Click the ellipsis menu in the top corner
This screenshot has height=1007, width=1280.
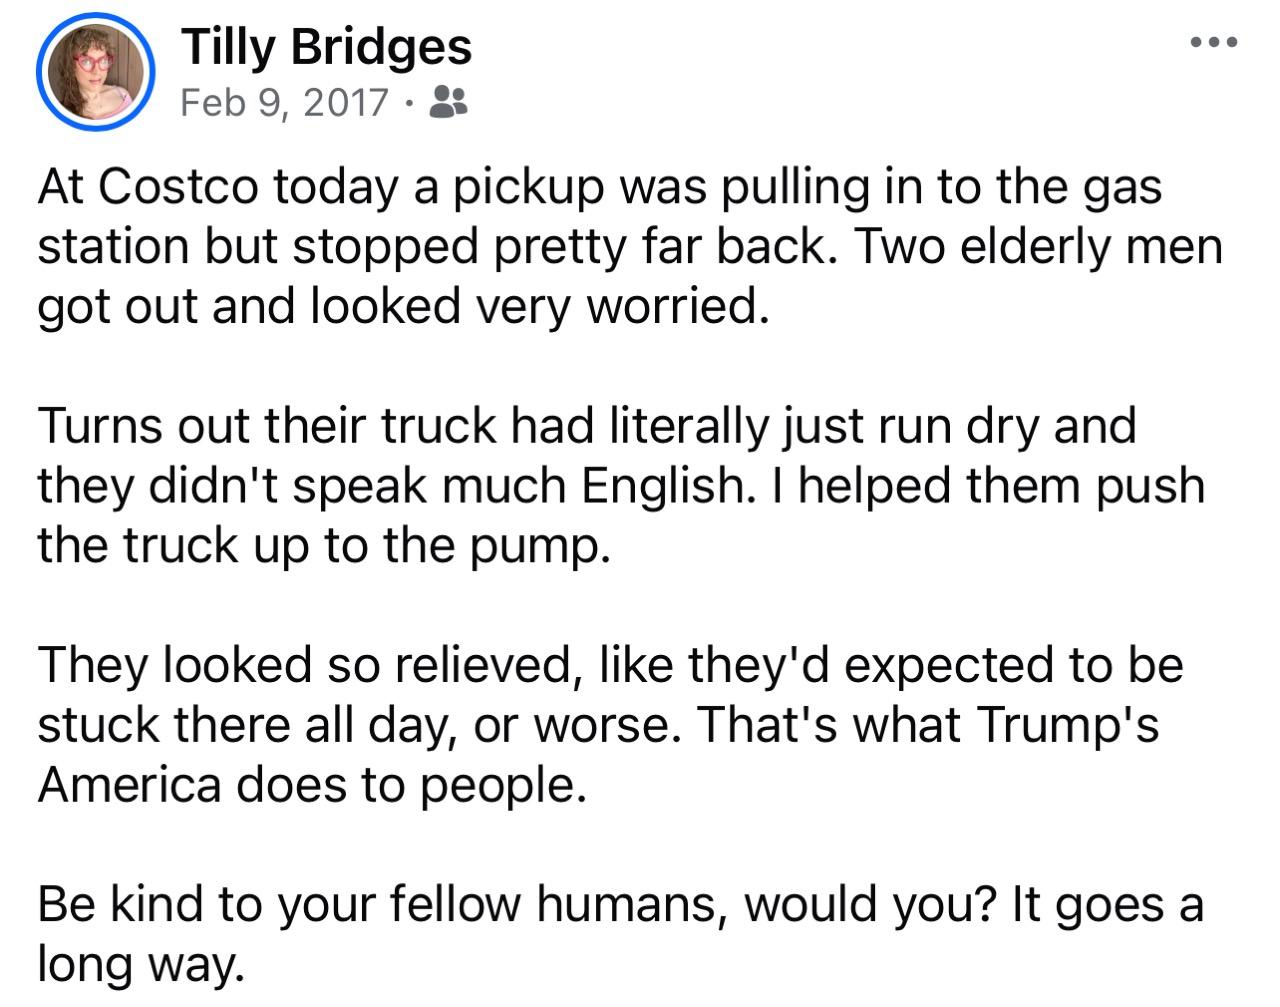click(x=1212, y=40)
